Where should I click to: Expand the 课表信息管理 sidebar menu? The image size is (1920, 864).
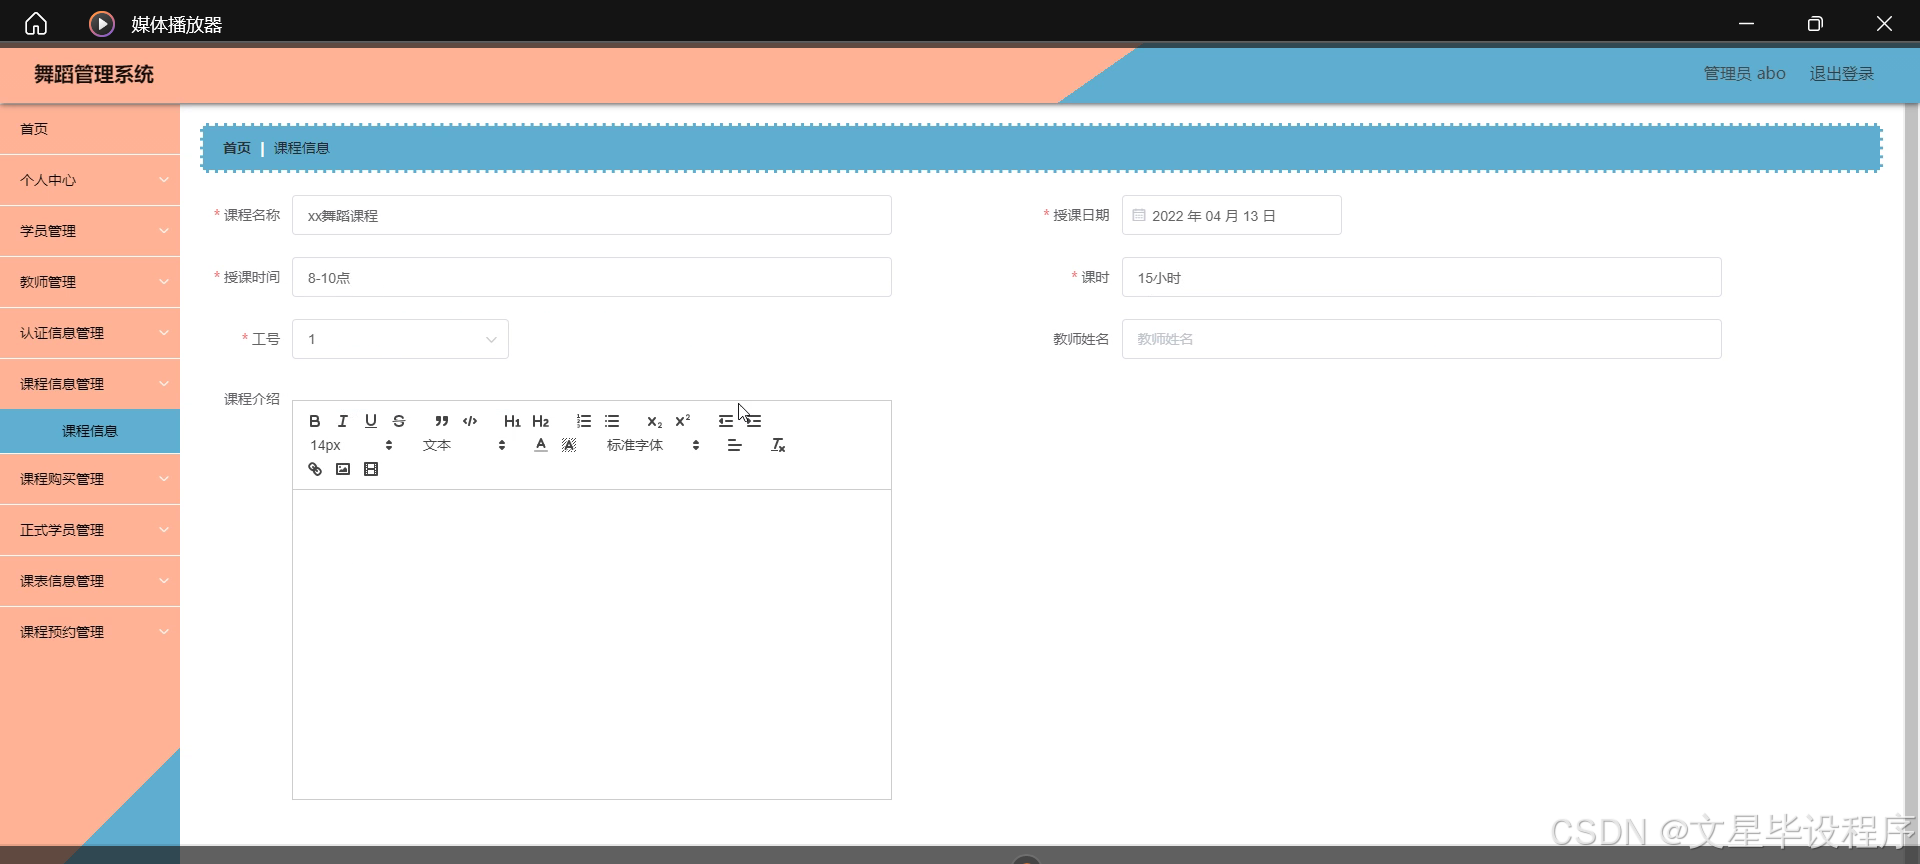click(90, 581)
